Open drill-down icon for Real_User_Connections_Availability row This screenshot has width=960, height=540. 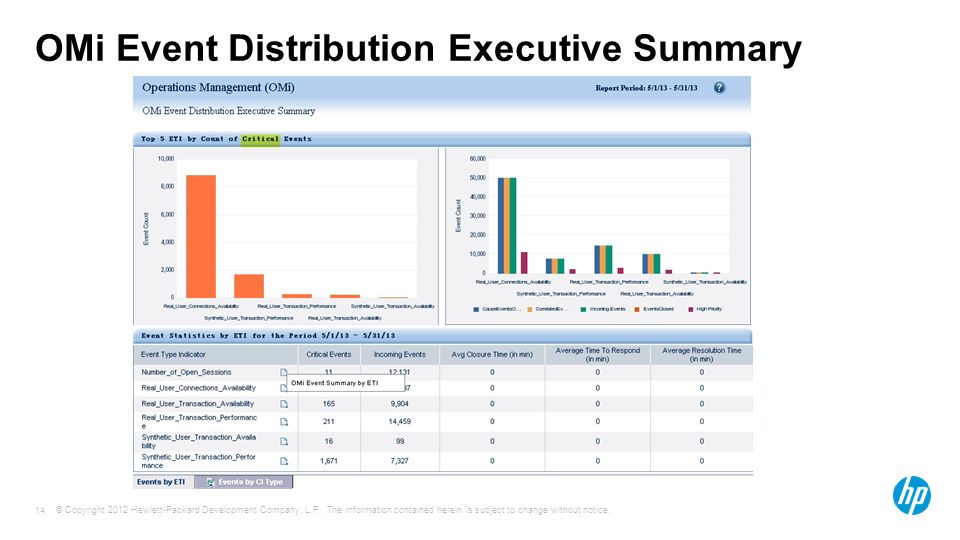pyautogui.click(x=283, y=388)
